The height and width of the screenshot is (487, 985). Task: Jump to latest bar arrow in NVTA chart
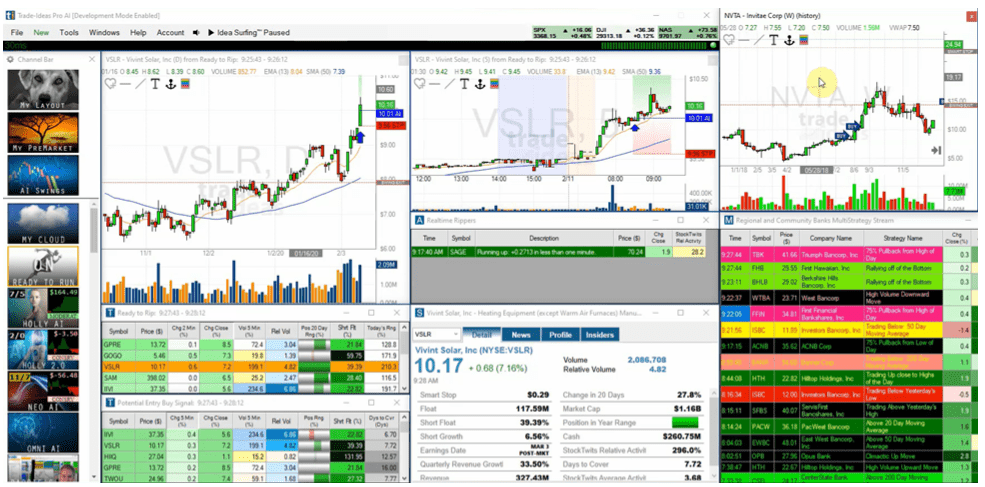click(936, 150)
